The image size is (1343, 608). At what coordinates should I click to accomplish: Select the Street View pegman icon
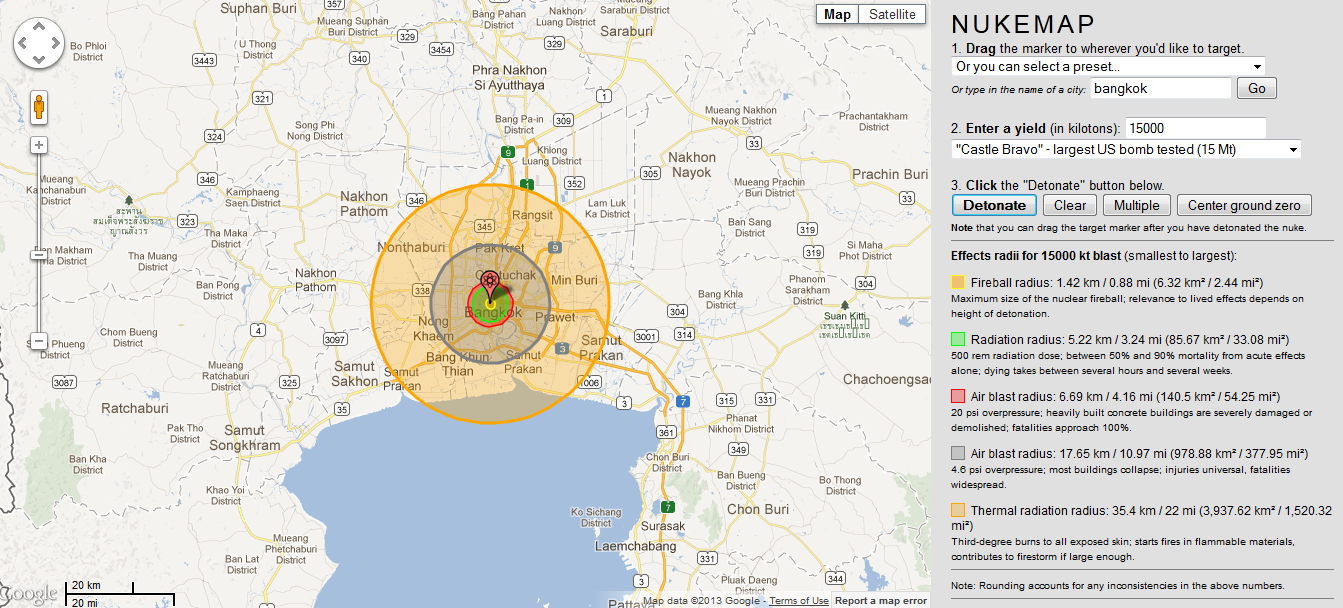39,106
